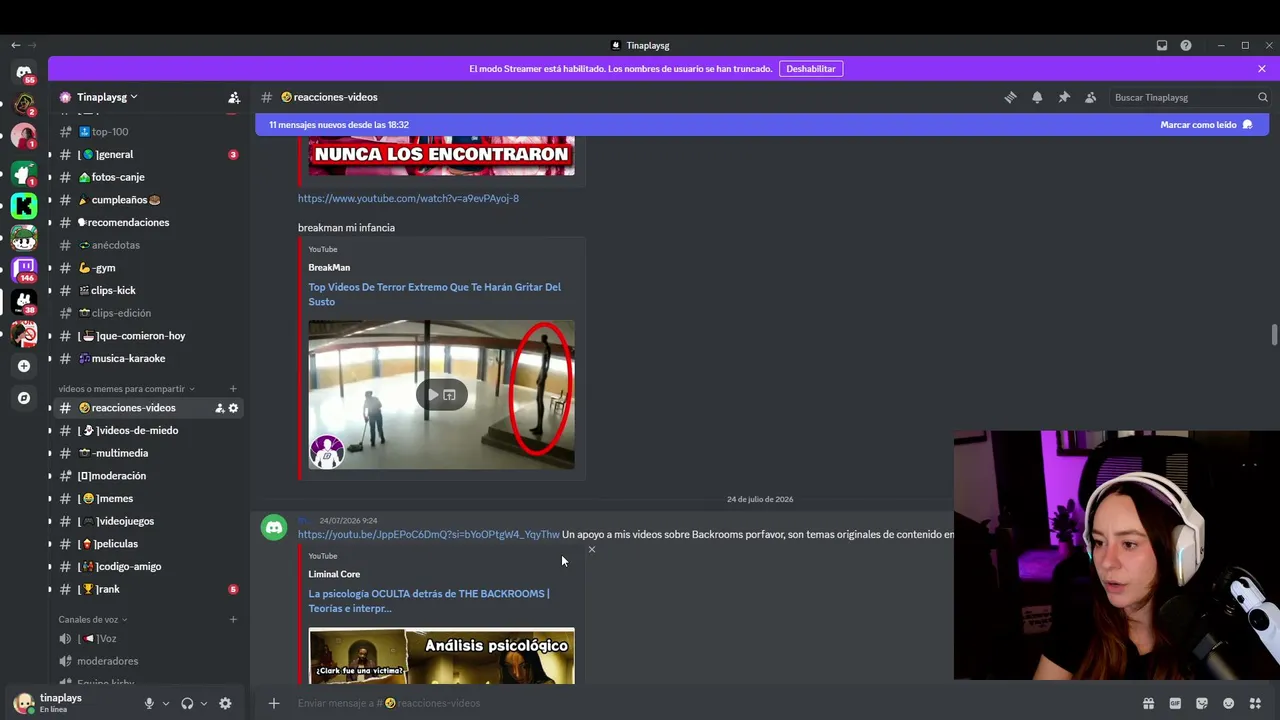
Task: Create invite for reacciones-videos channel
Action: (219, 408)
